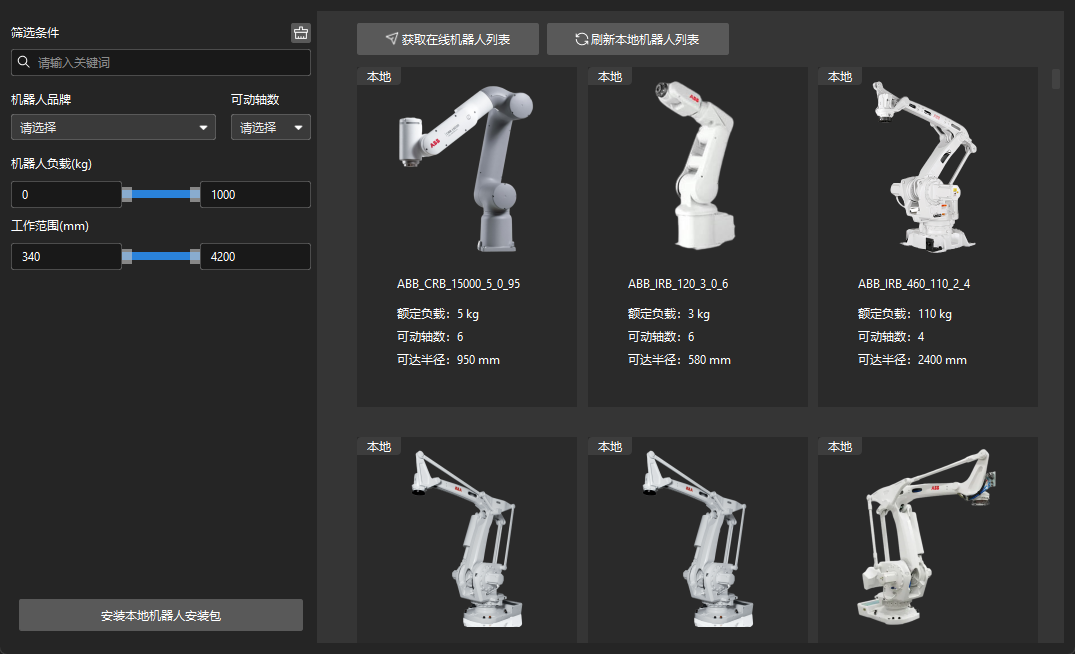Click 获取在线机器人列表 button
This screenshot has height=654, width=1075.
[447, 39]
